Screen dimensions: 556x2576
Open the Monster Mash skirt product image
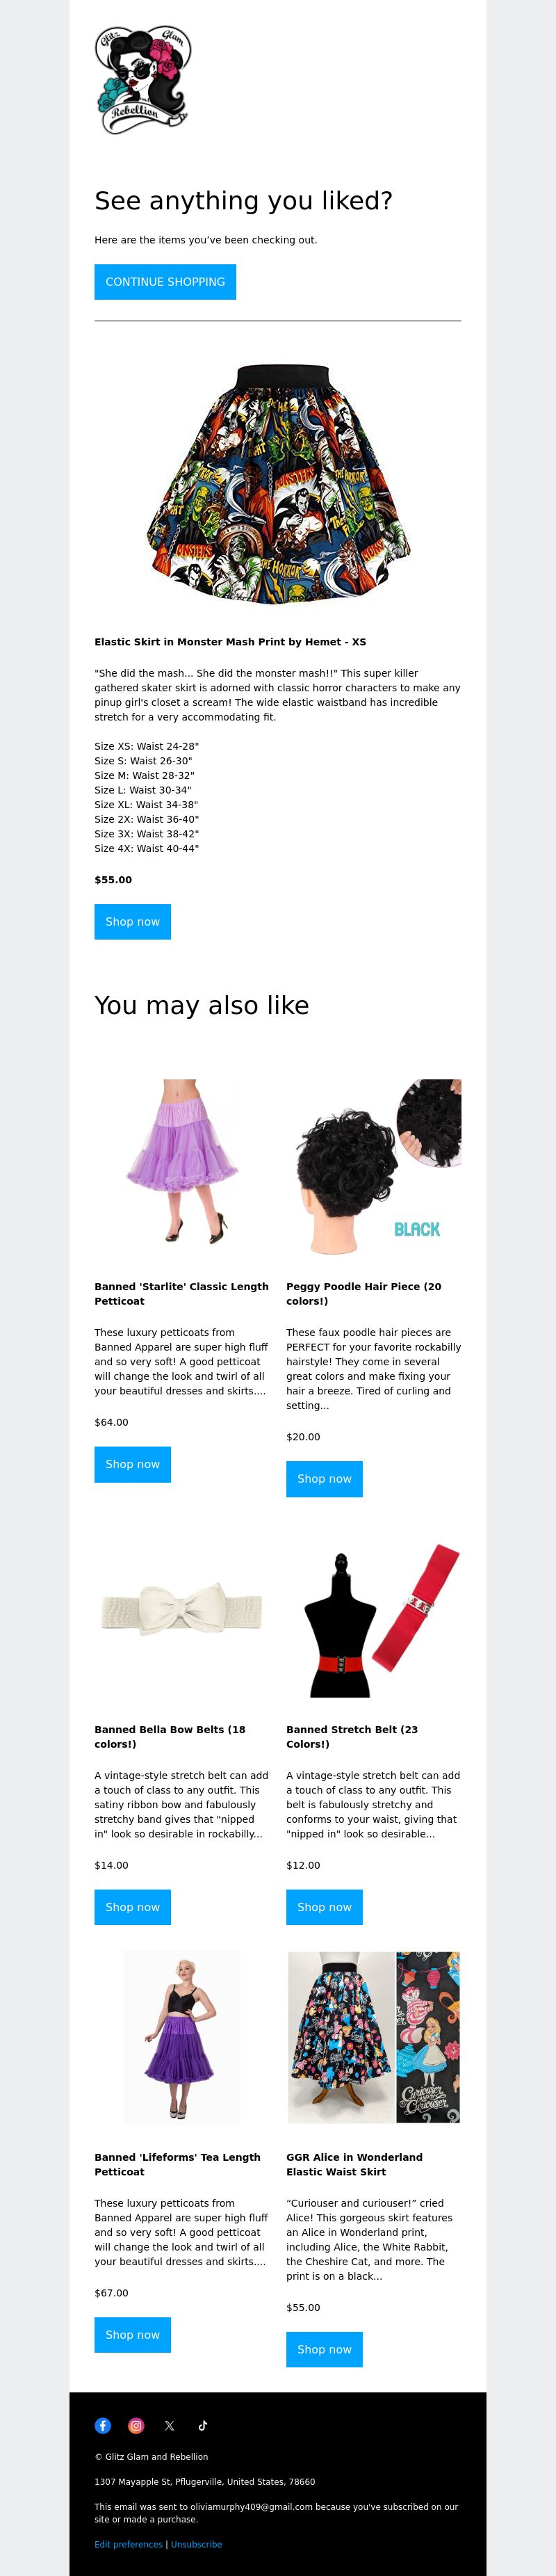pos(278,484)
